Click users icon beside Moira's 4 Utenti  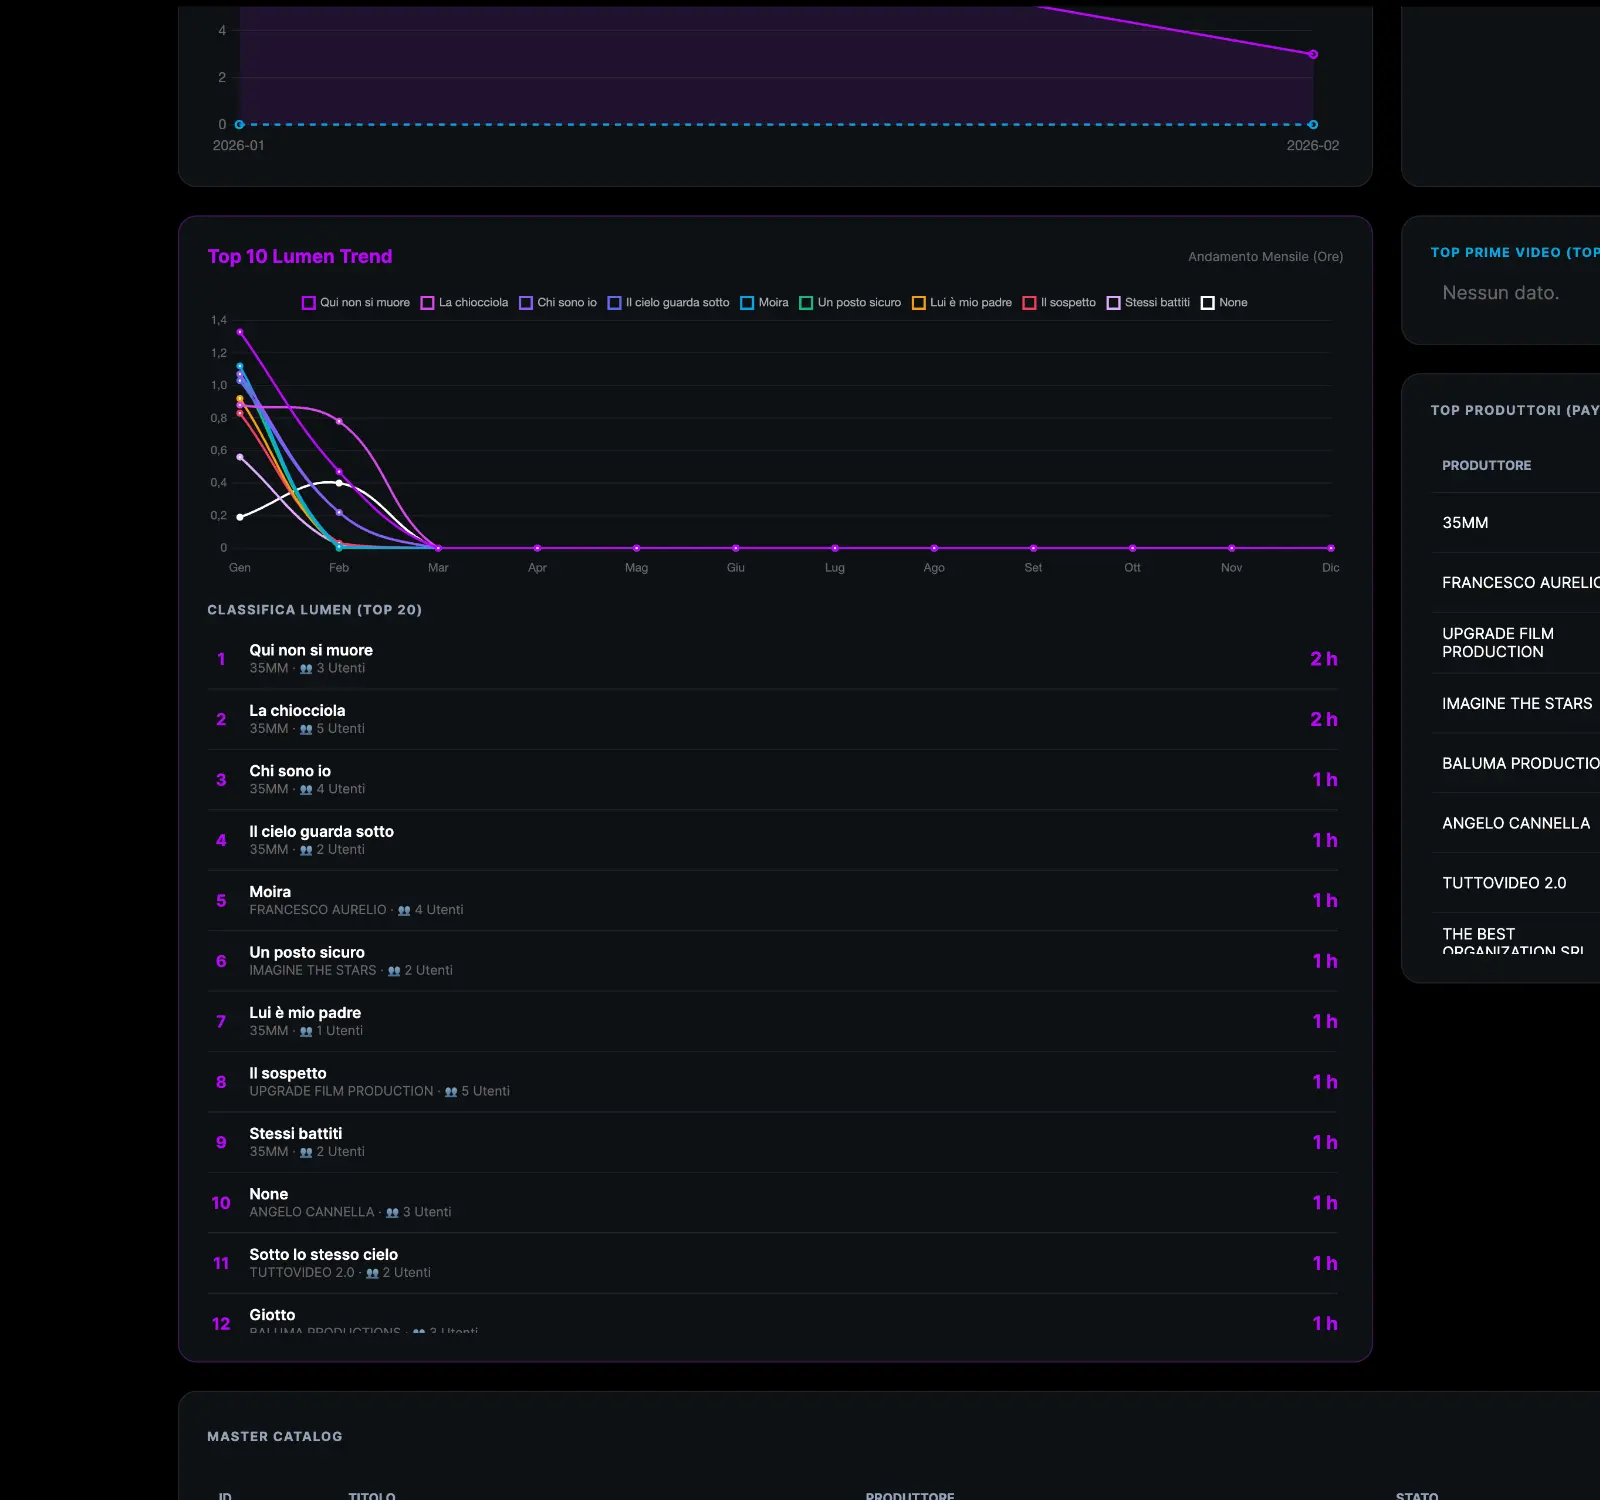coord(404,911)
